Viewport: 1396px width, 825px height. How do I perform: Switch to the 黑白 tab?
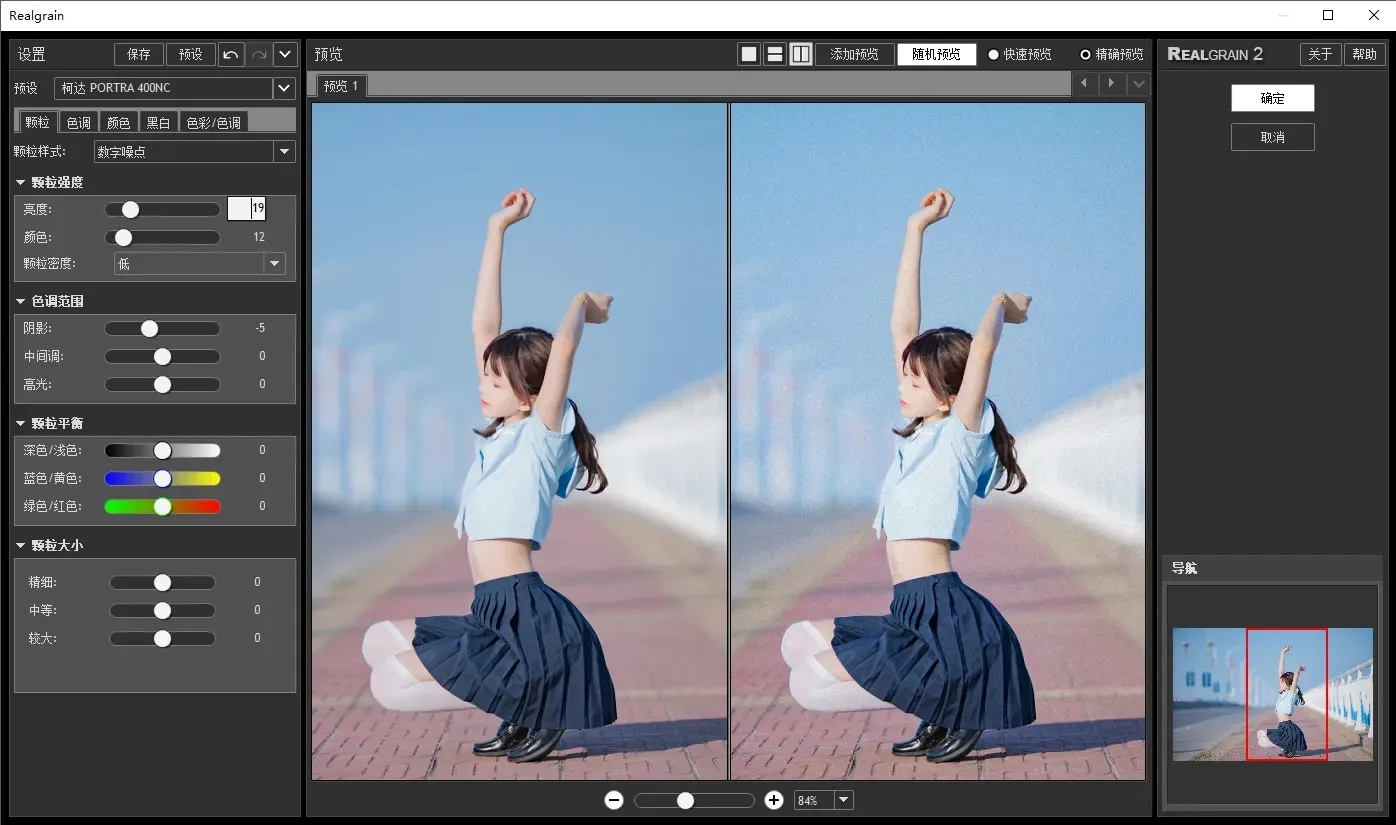(158, 122)
